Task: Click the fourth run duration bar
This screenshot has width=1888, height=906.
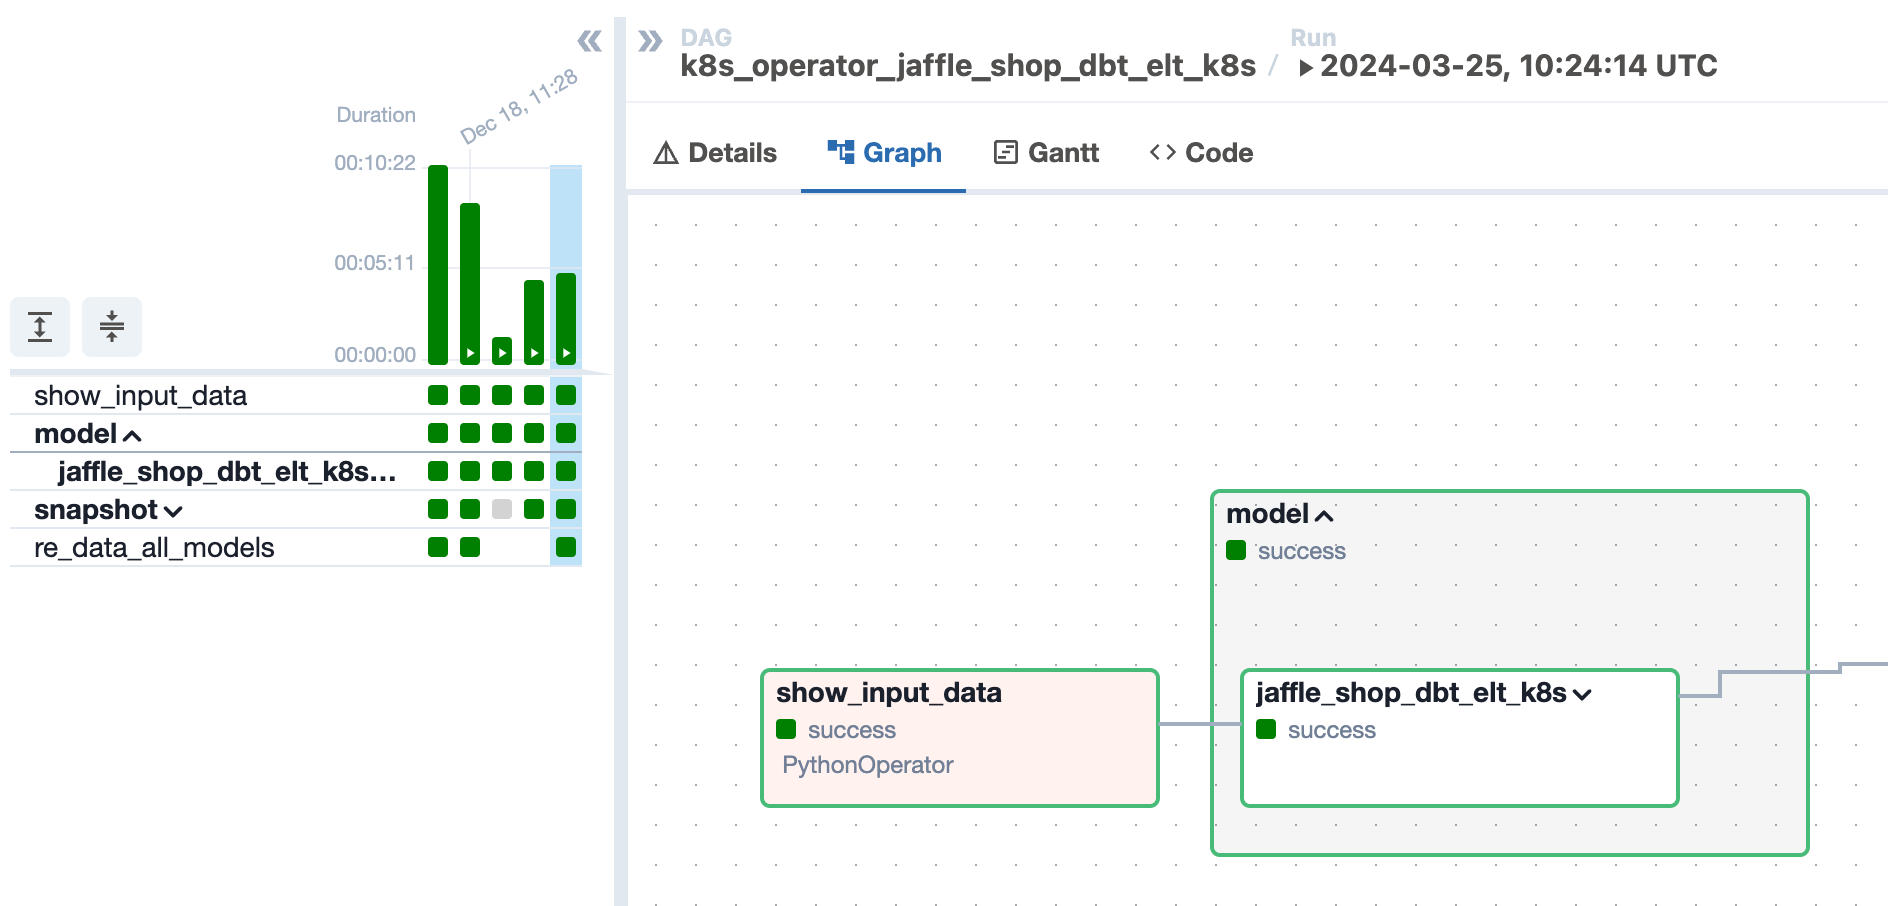Action: pos(534,322)
